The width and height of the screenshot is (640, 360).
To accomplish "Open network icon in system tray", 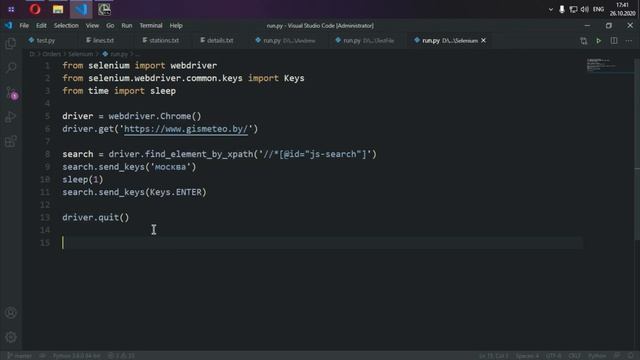I will 573,9.
